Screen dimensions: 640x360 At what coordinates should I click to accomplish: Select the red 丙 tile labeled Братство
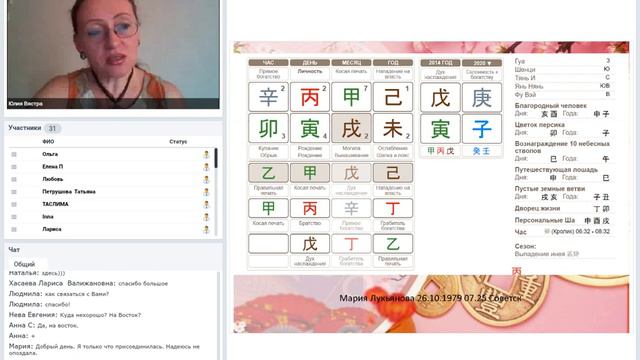[310, 208]
